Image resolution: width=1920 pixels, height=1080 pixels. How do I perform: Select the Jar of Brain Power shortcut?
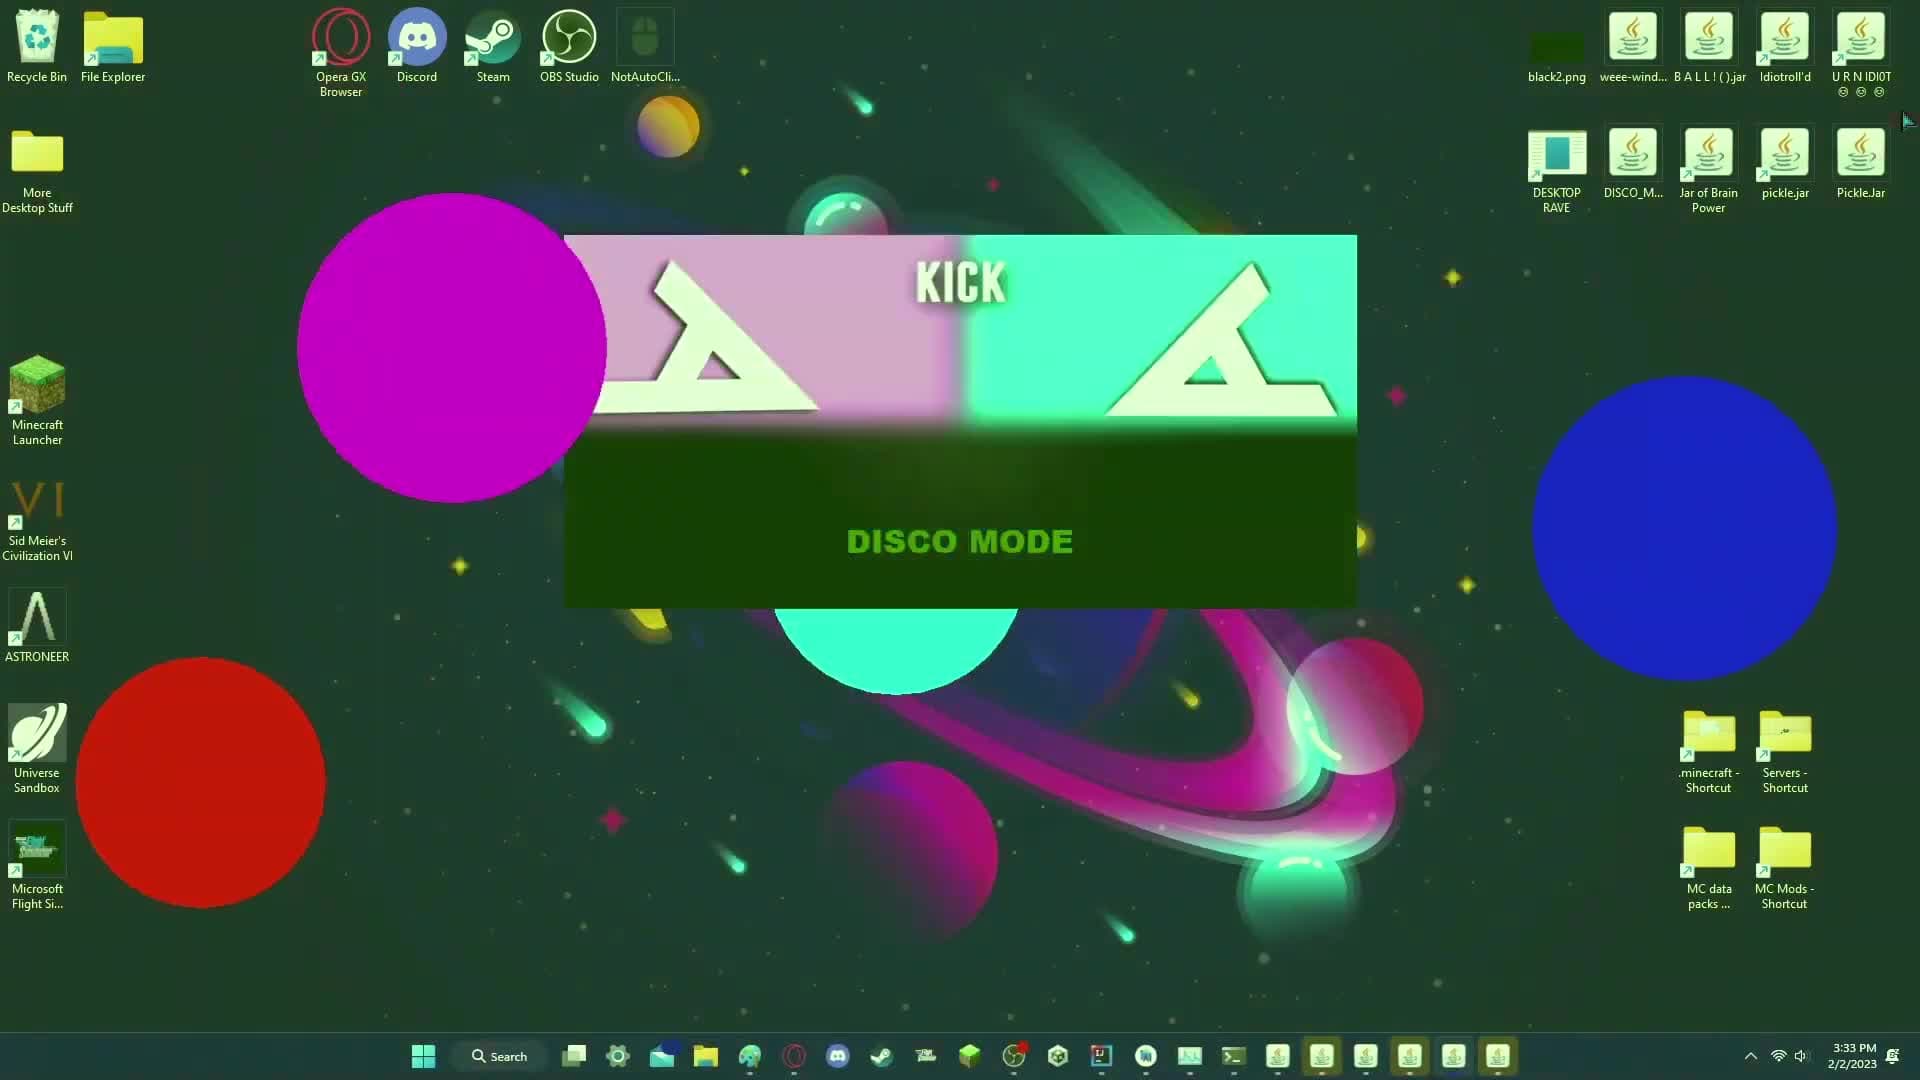[1709, 171]
